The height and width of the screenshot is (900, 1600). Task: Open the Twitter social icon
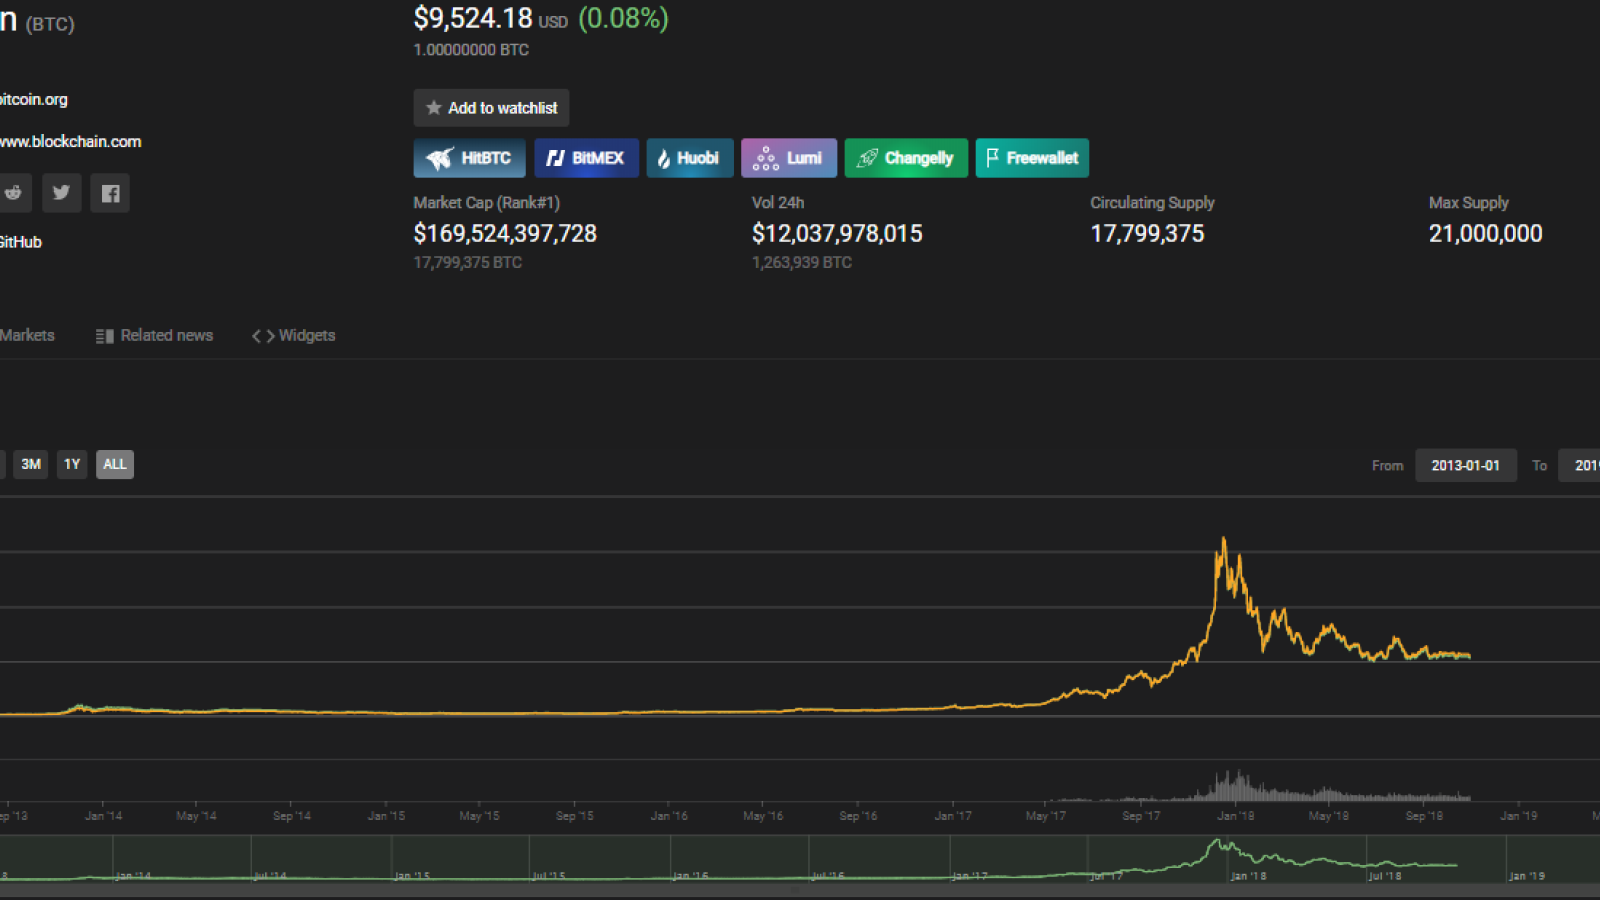62,193
